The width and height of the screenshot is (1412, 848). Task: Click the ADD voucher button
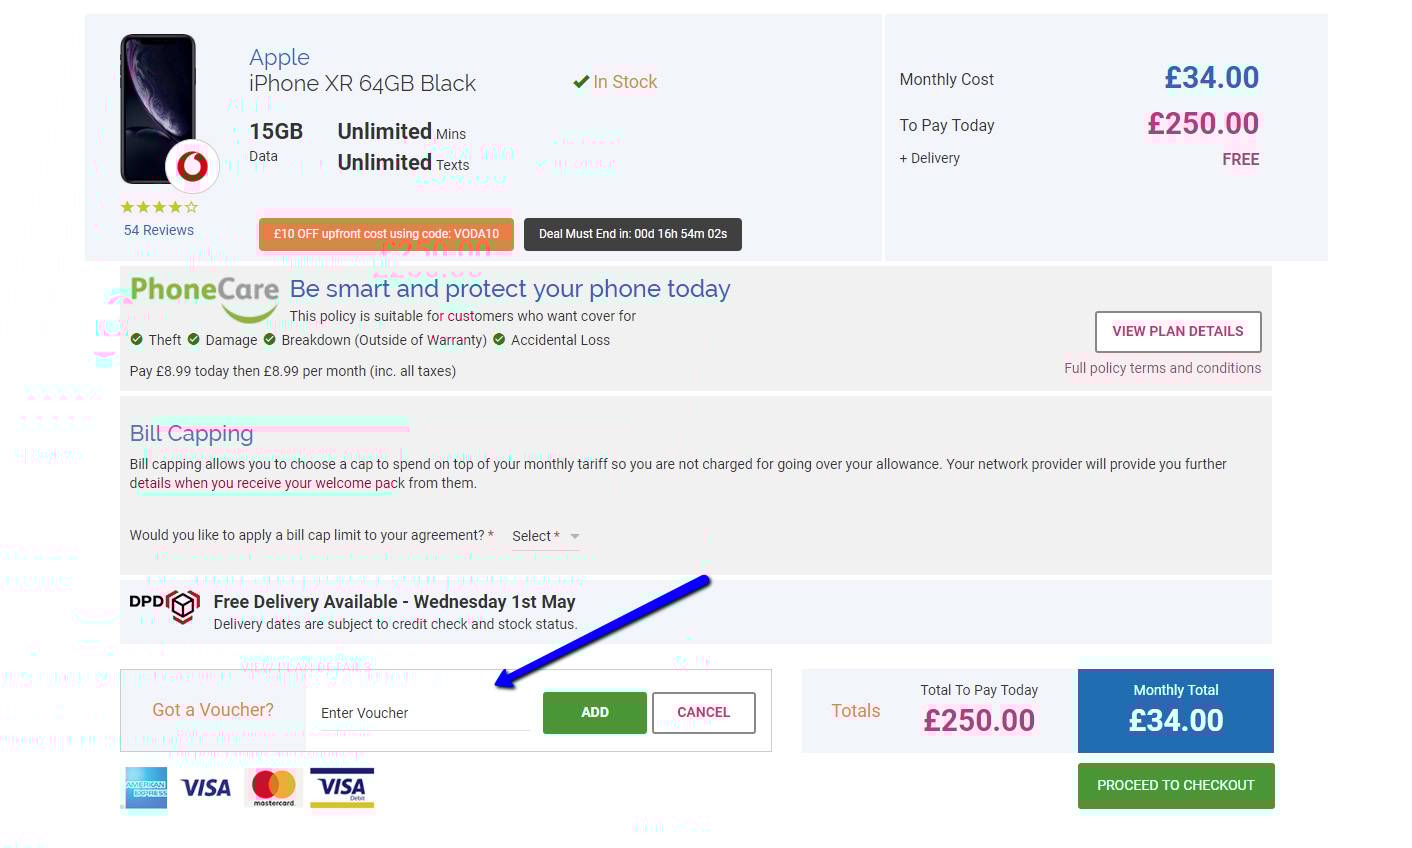(x=594, y=712)
